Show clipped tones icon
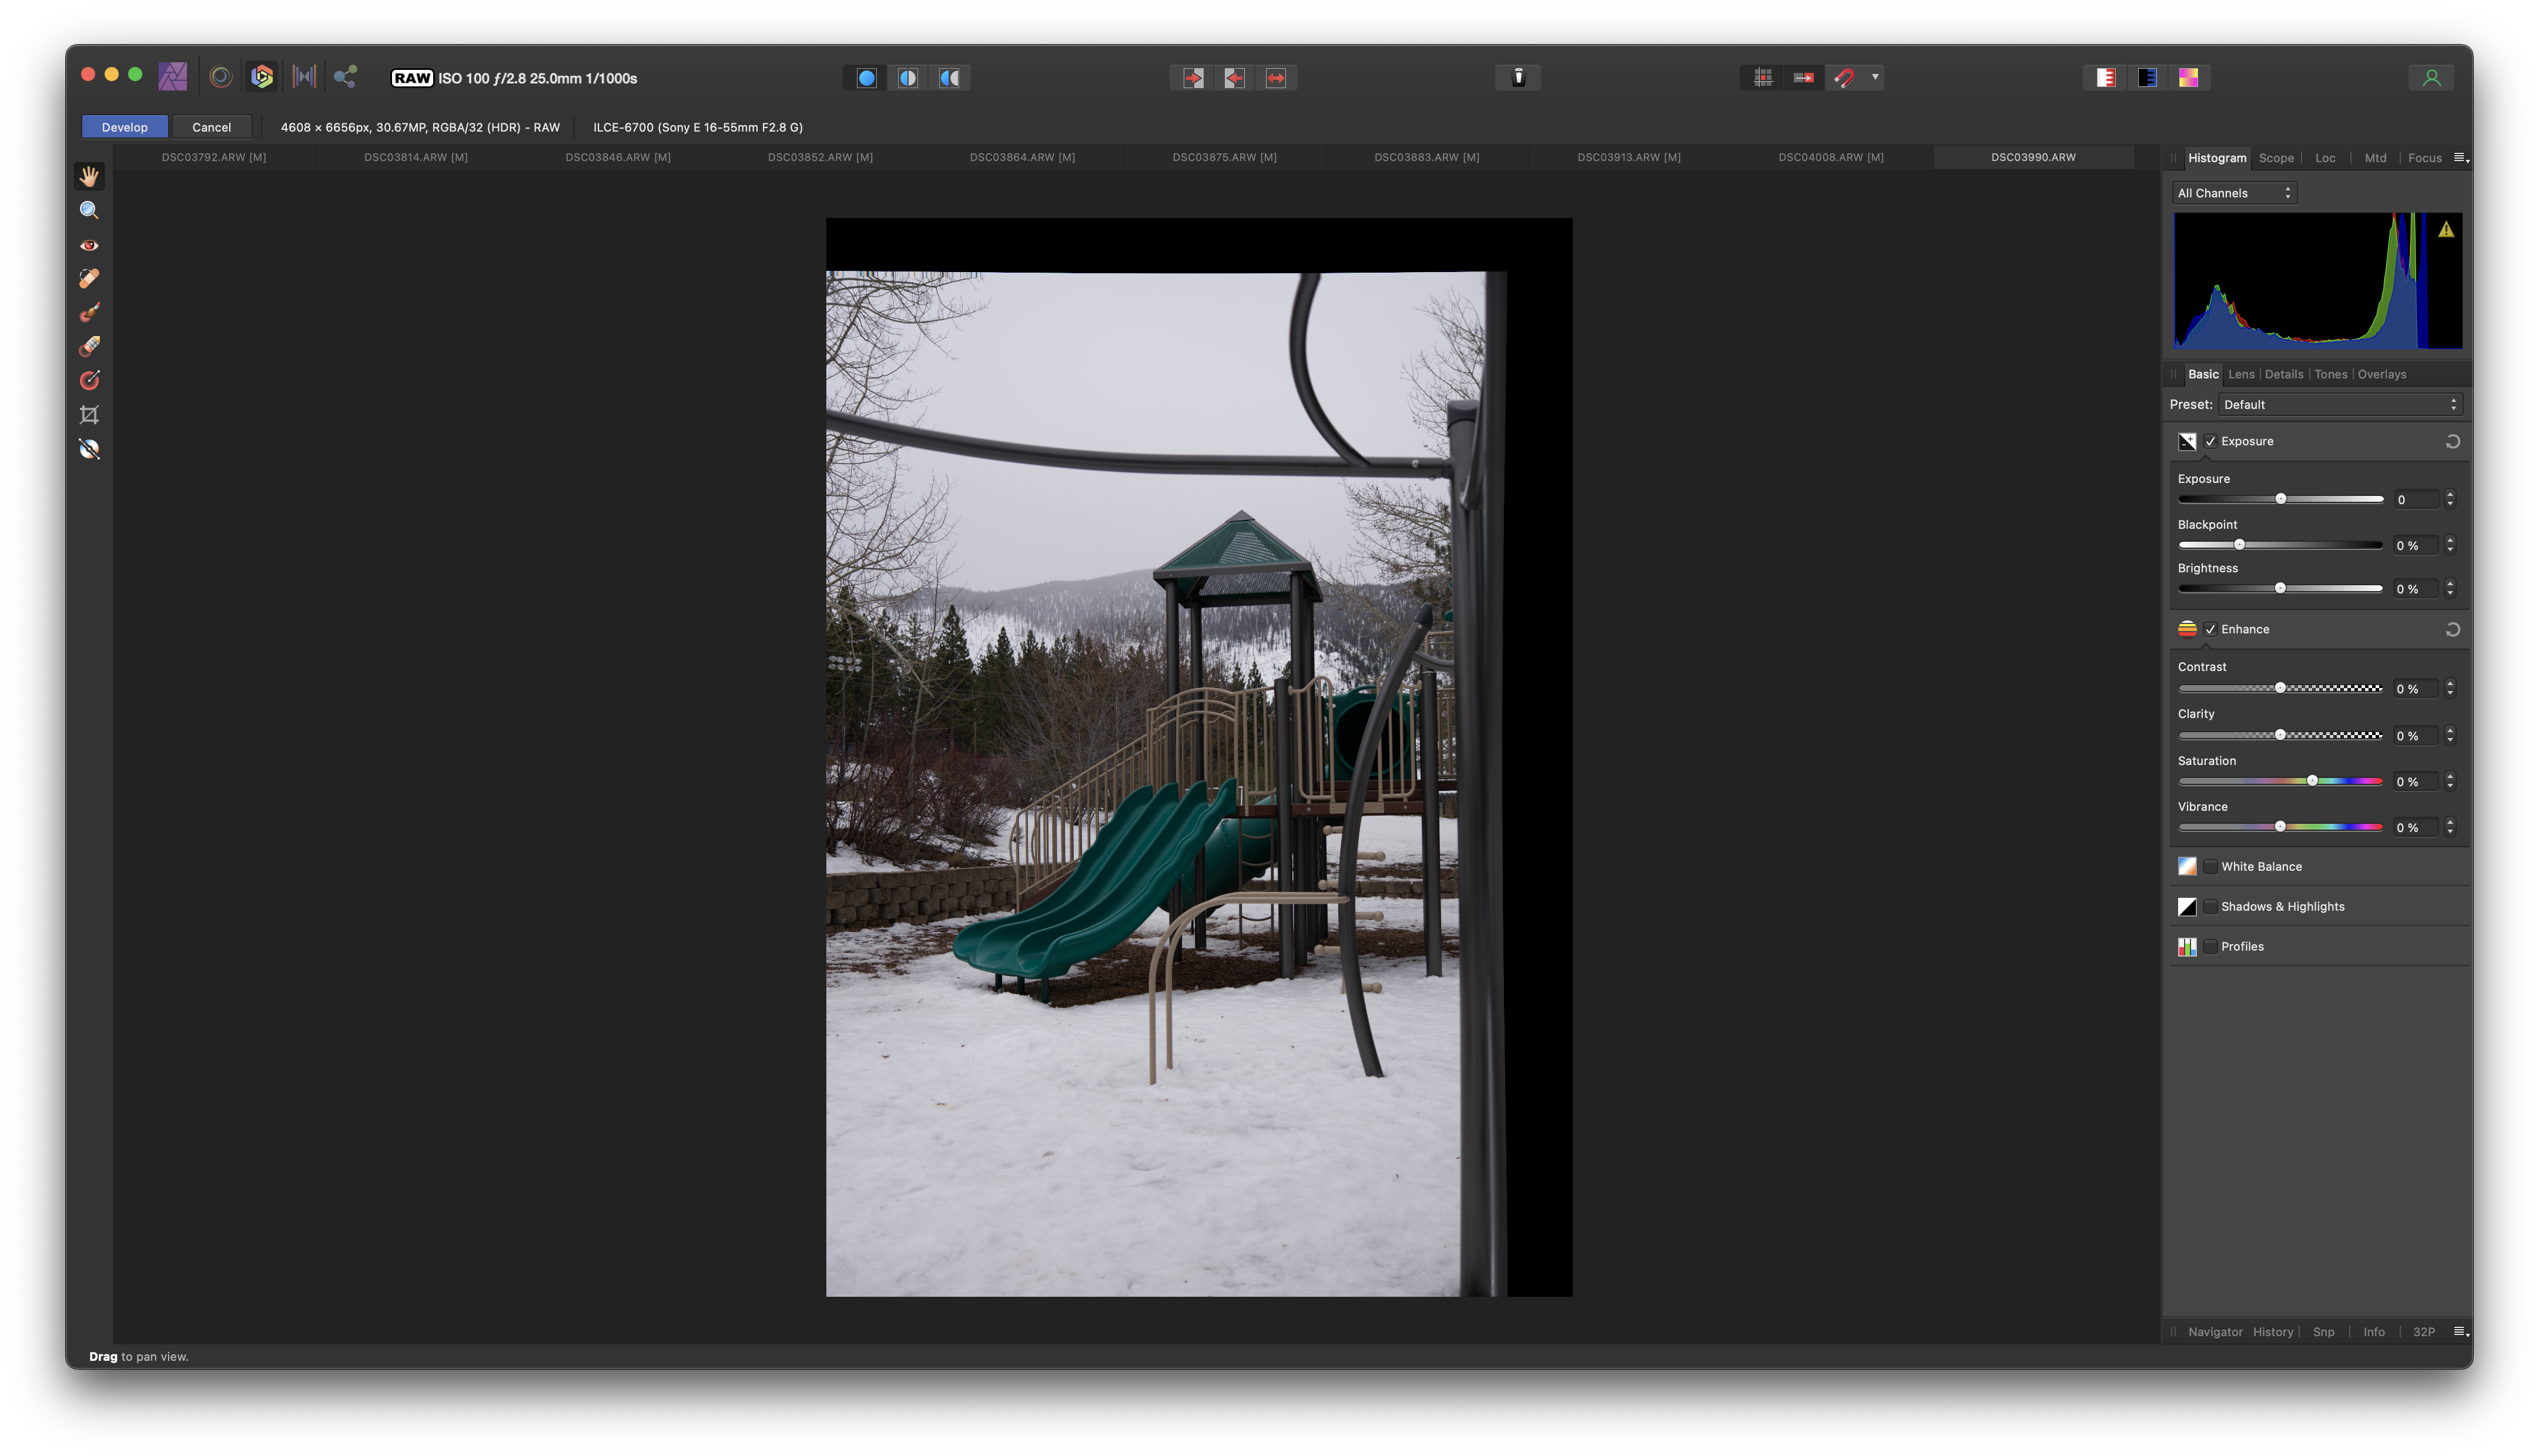The height and width of the screenshot is (1456, 2539). (x=2189, y=78)
